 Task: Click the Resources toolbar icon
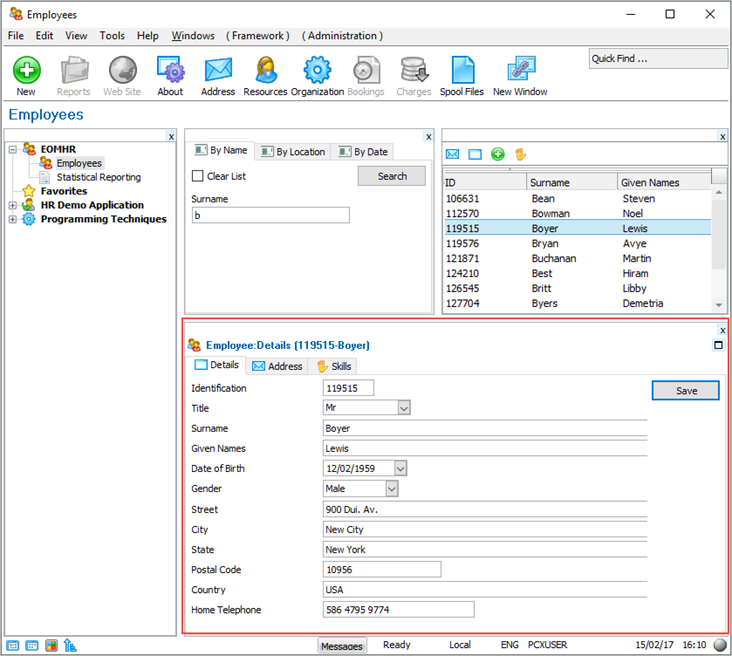pos(265,71)
